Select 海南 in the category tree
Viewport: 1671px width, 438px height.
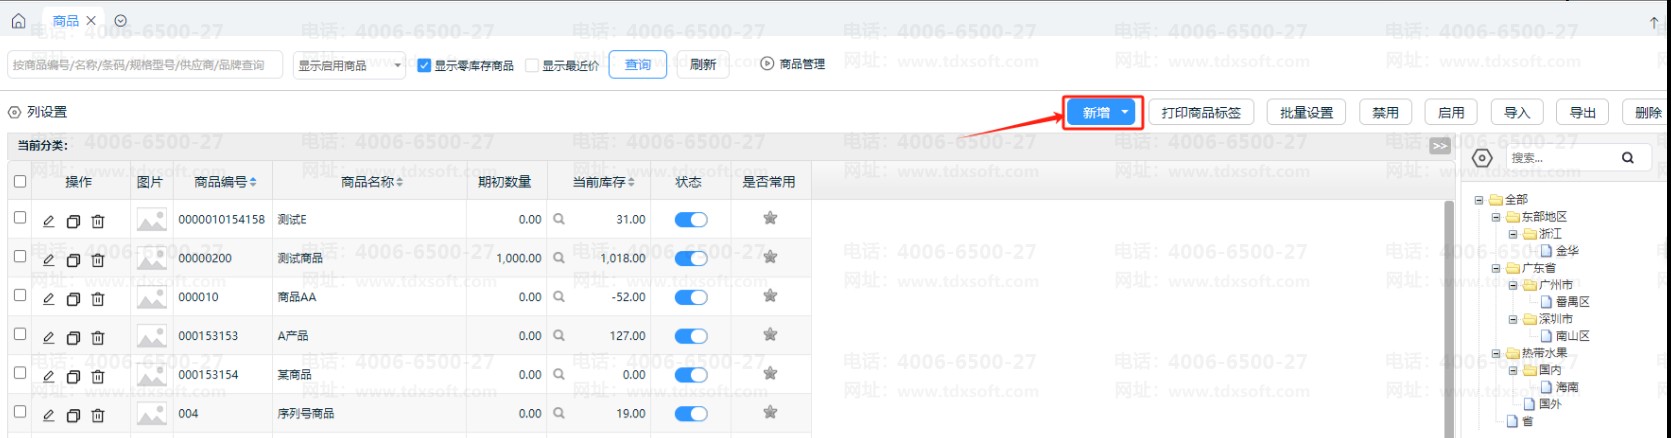click(1566, 387)
